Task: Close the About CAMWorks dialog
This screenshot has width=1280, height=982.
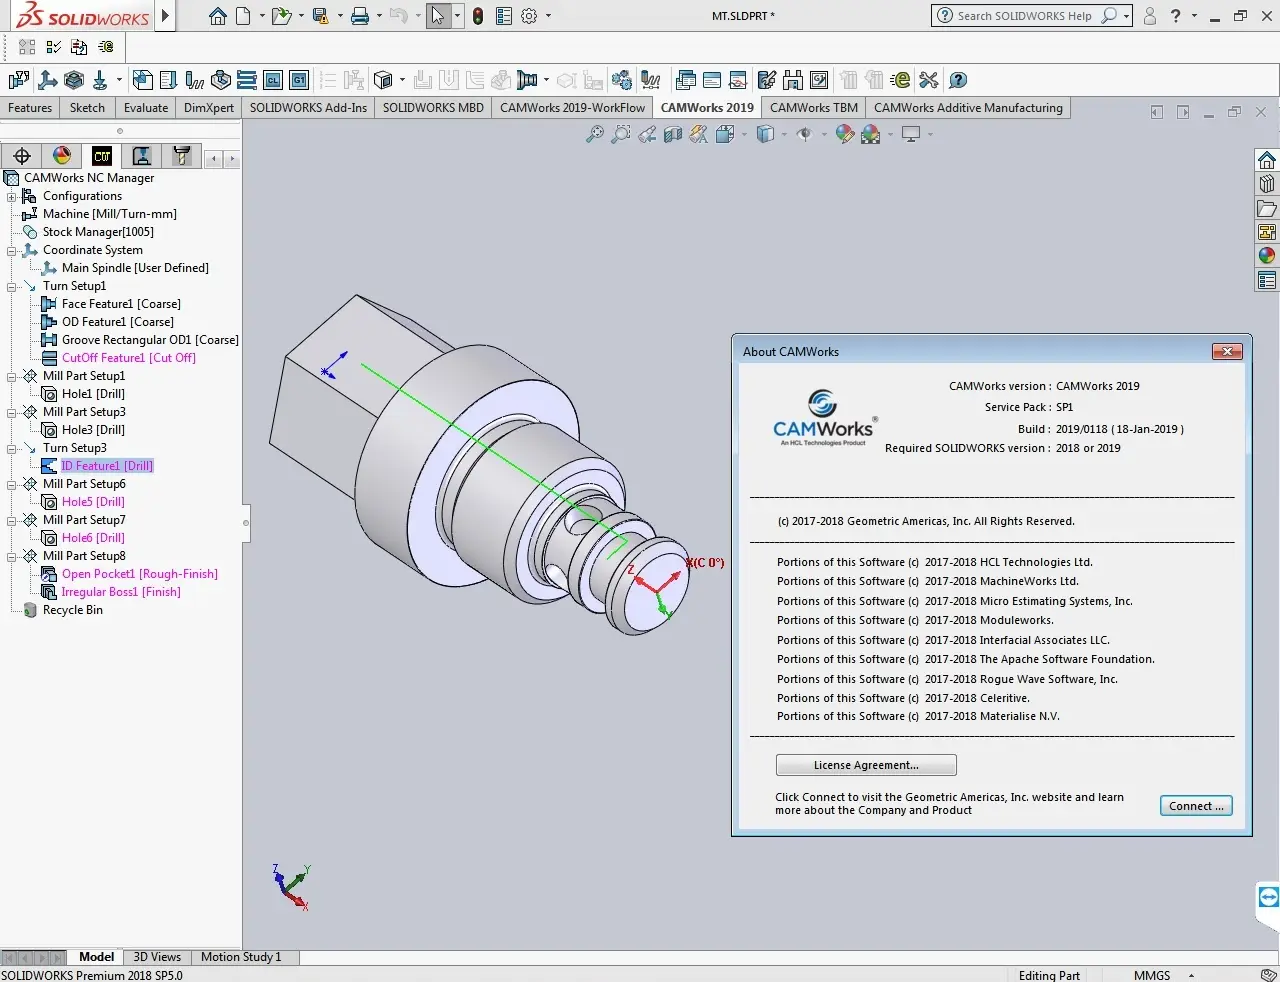Action: tap(1227, 351)
